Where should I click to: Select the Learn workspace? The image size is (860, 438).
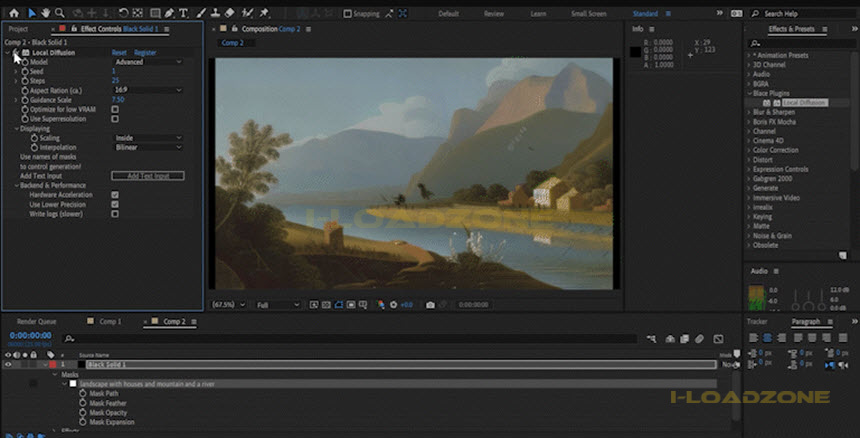pos(538,14)
